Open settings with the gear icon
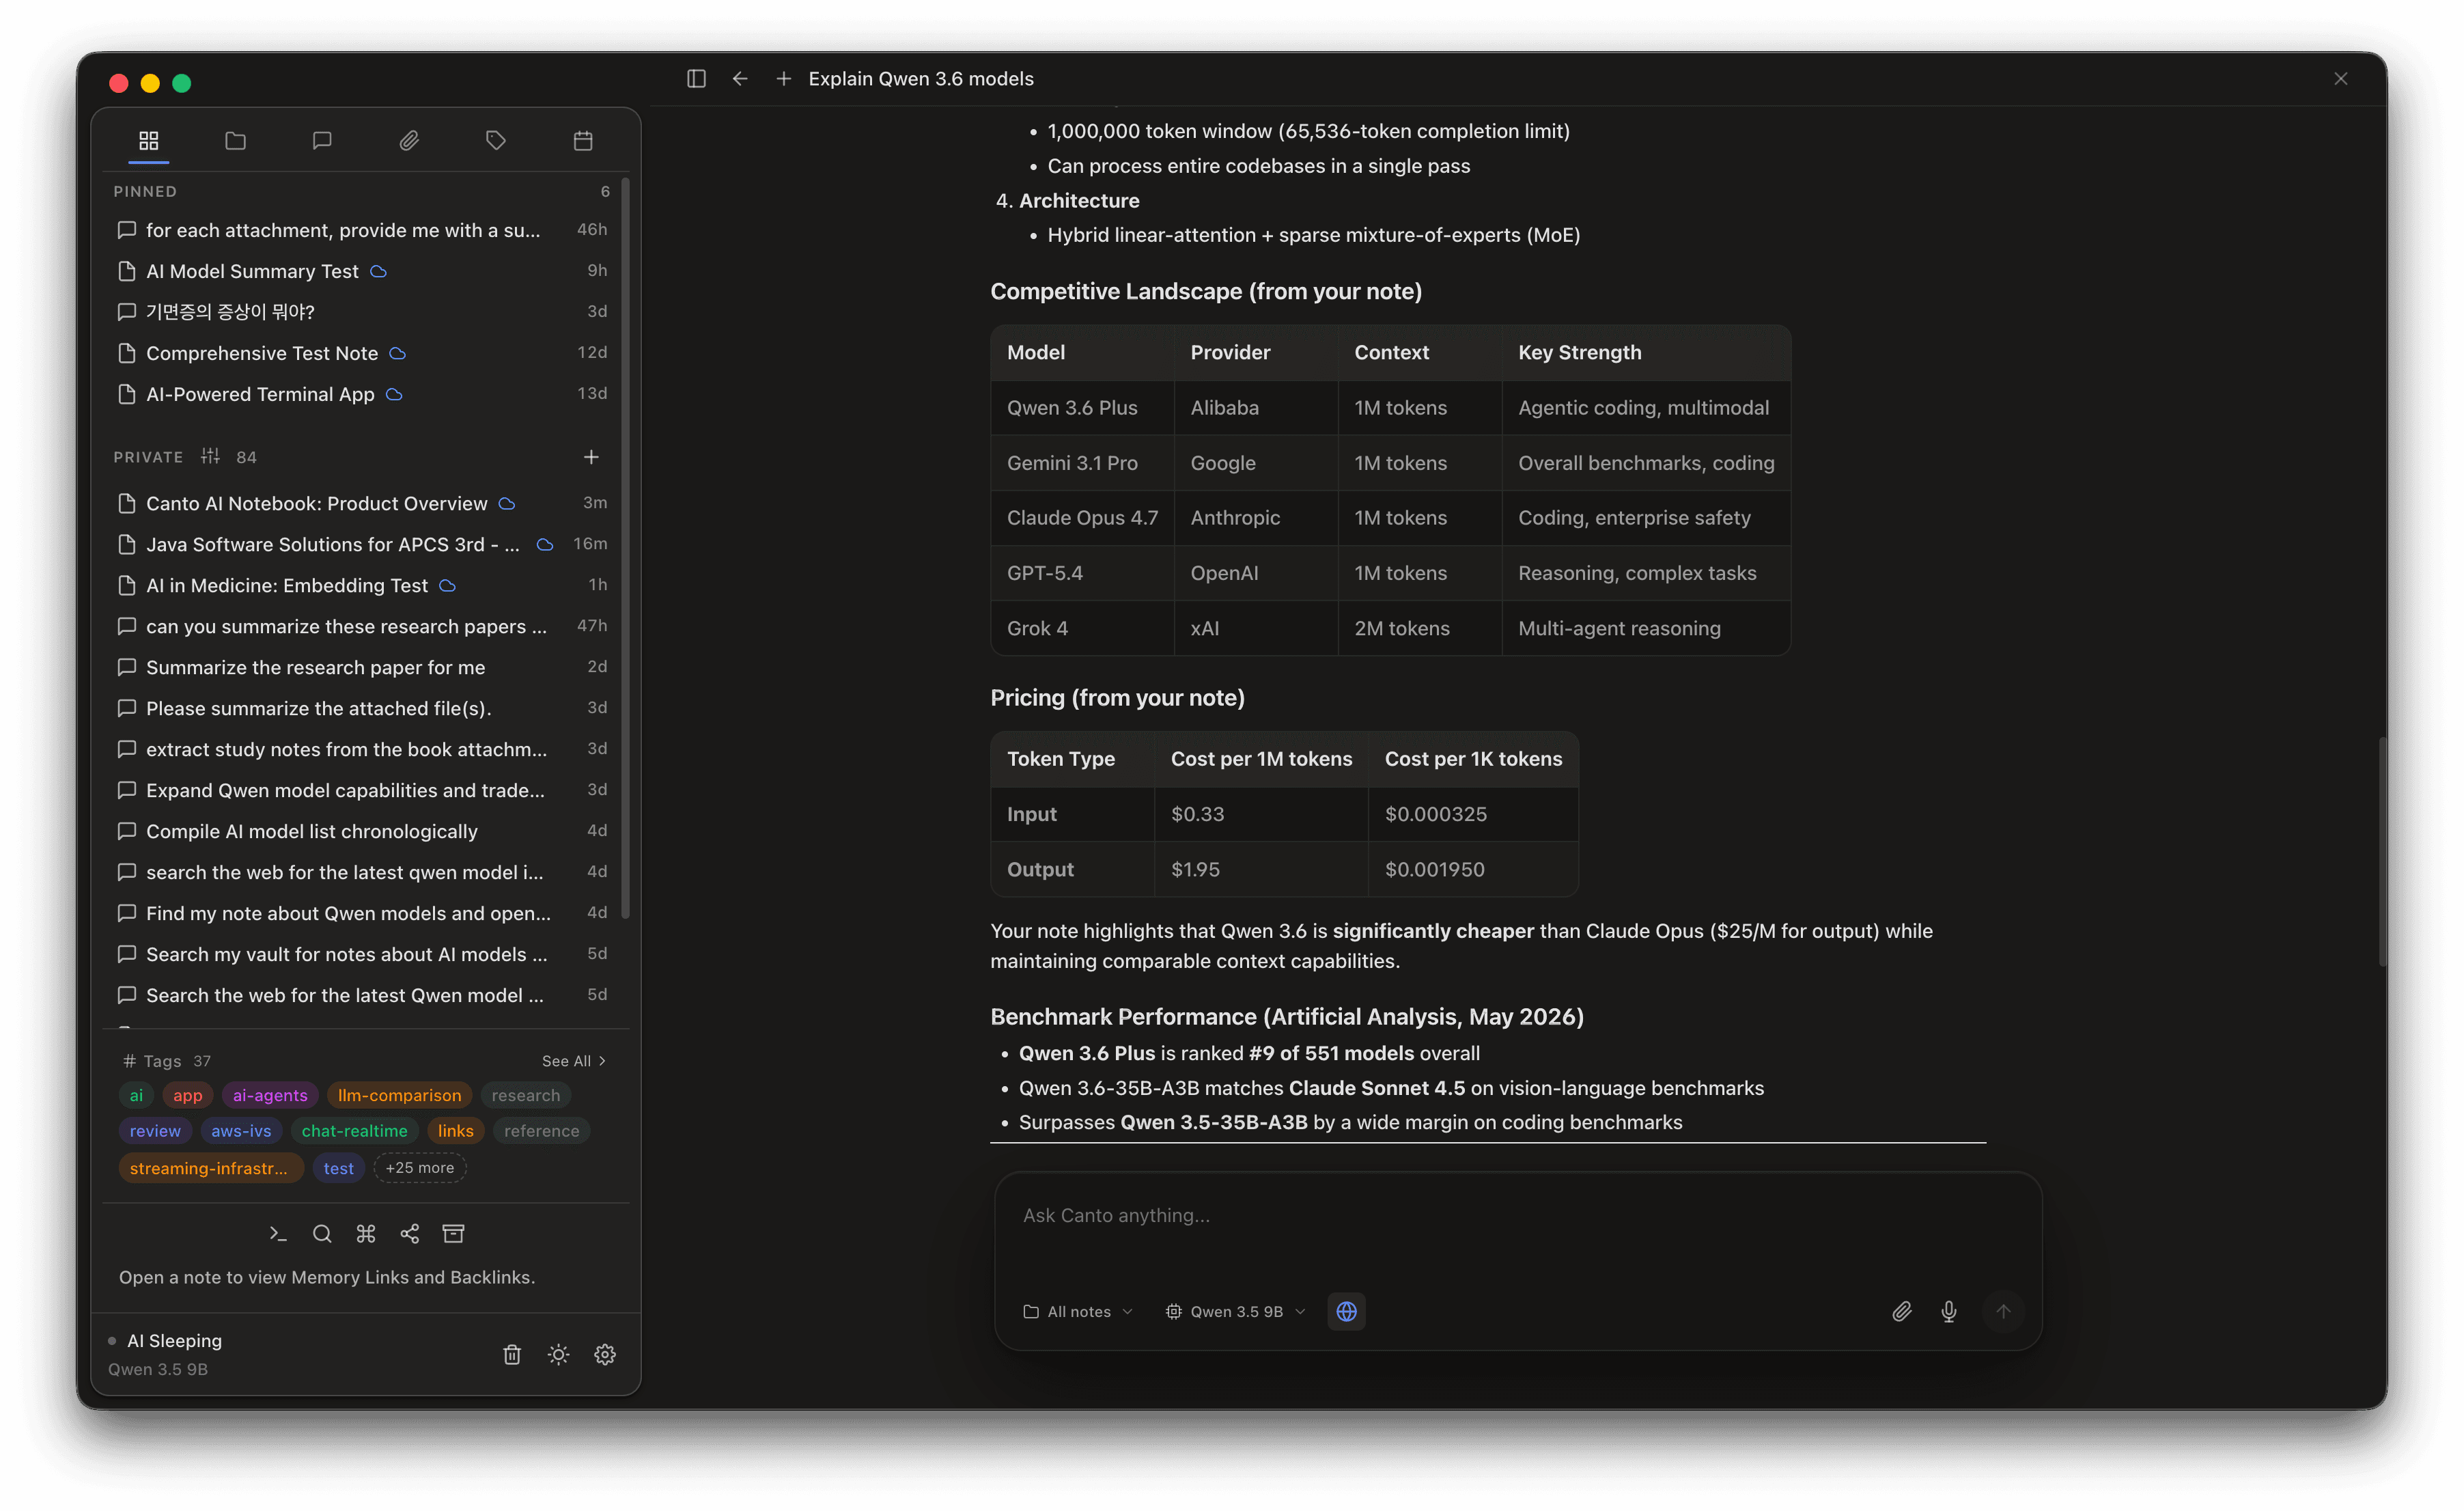2464x1511 pixels. 605,1354
